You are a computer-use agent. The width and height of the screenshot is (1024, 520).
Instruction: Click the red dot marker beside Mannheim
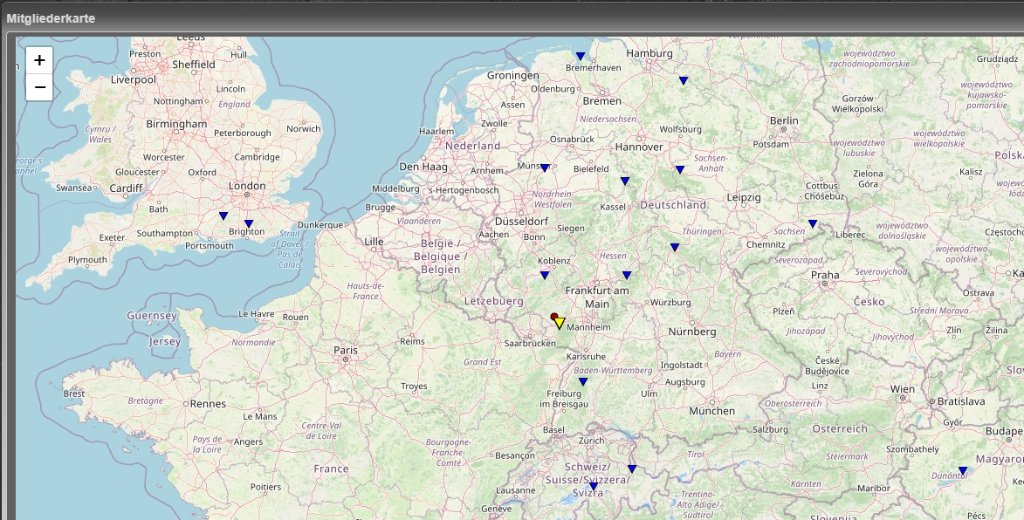pos(554,317)
